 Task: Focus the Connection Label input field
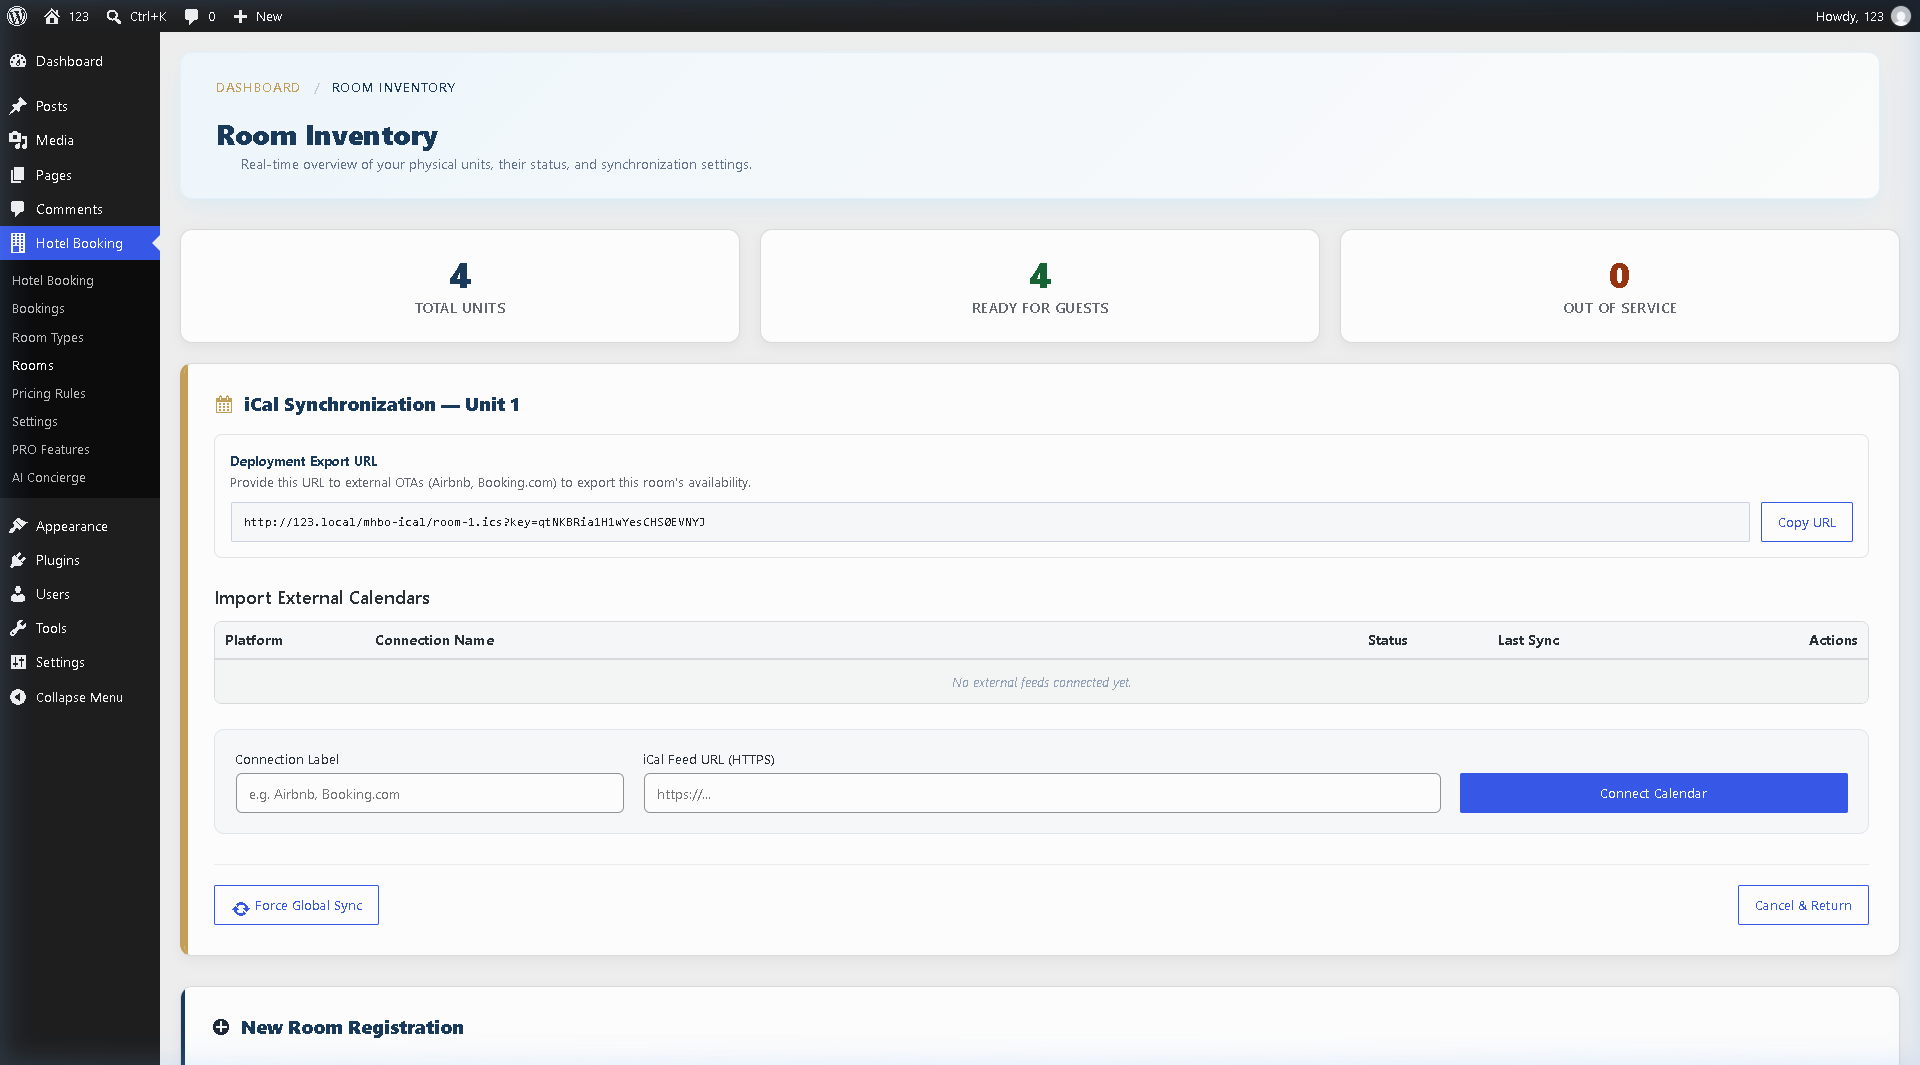pyautogui.click(x=430, y=793)
